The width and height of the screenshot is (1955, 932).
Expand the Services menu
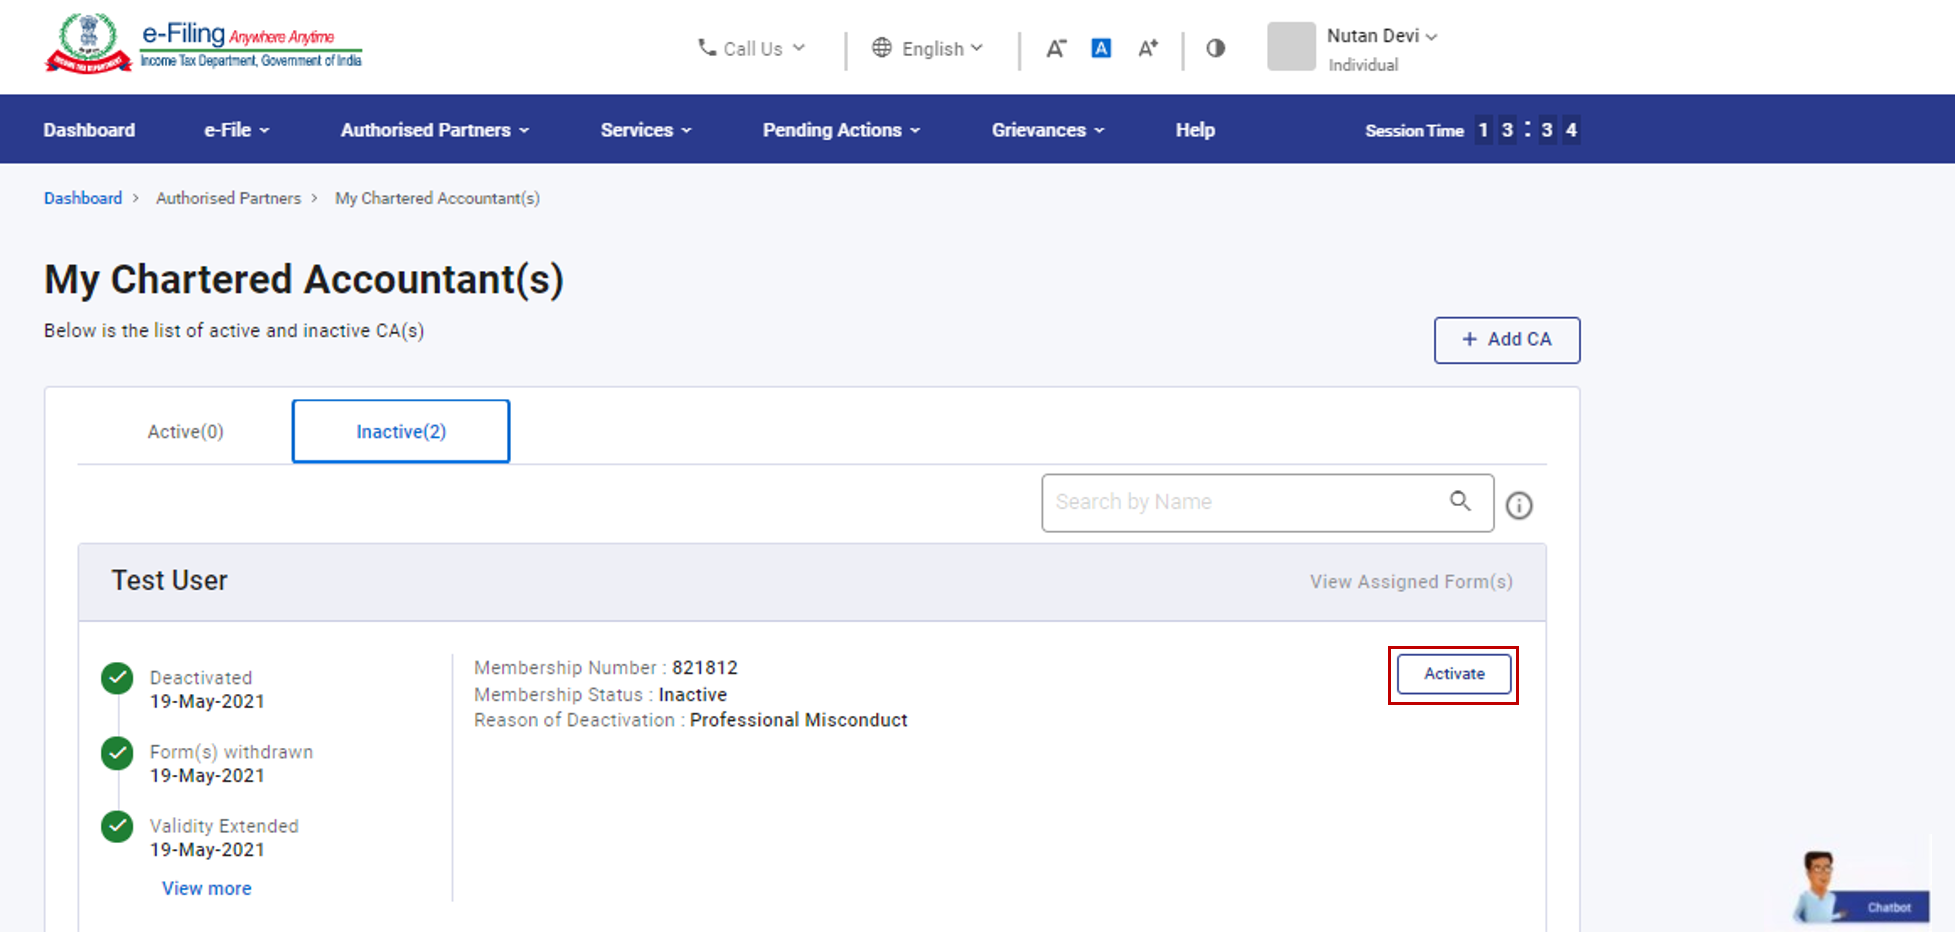coord(645,130)
